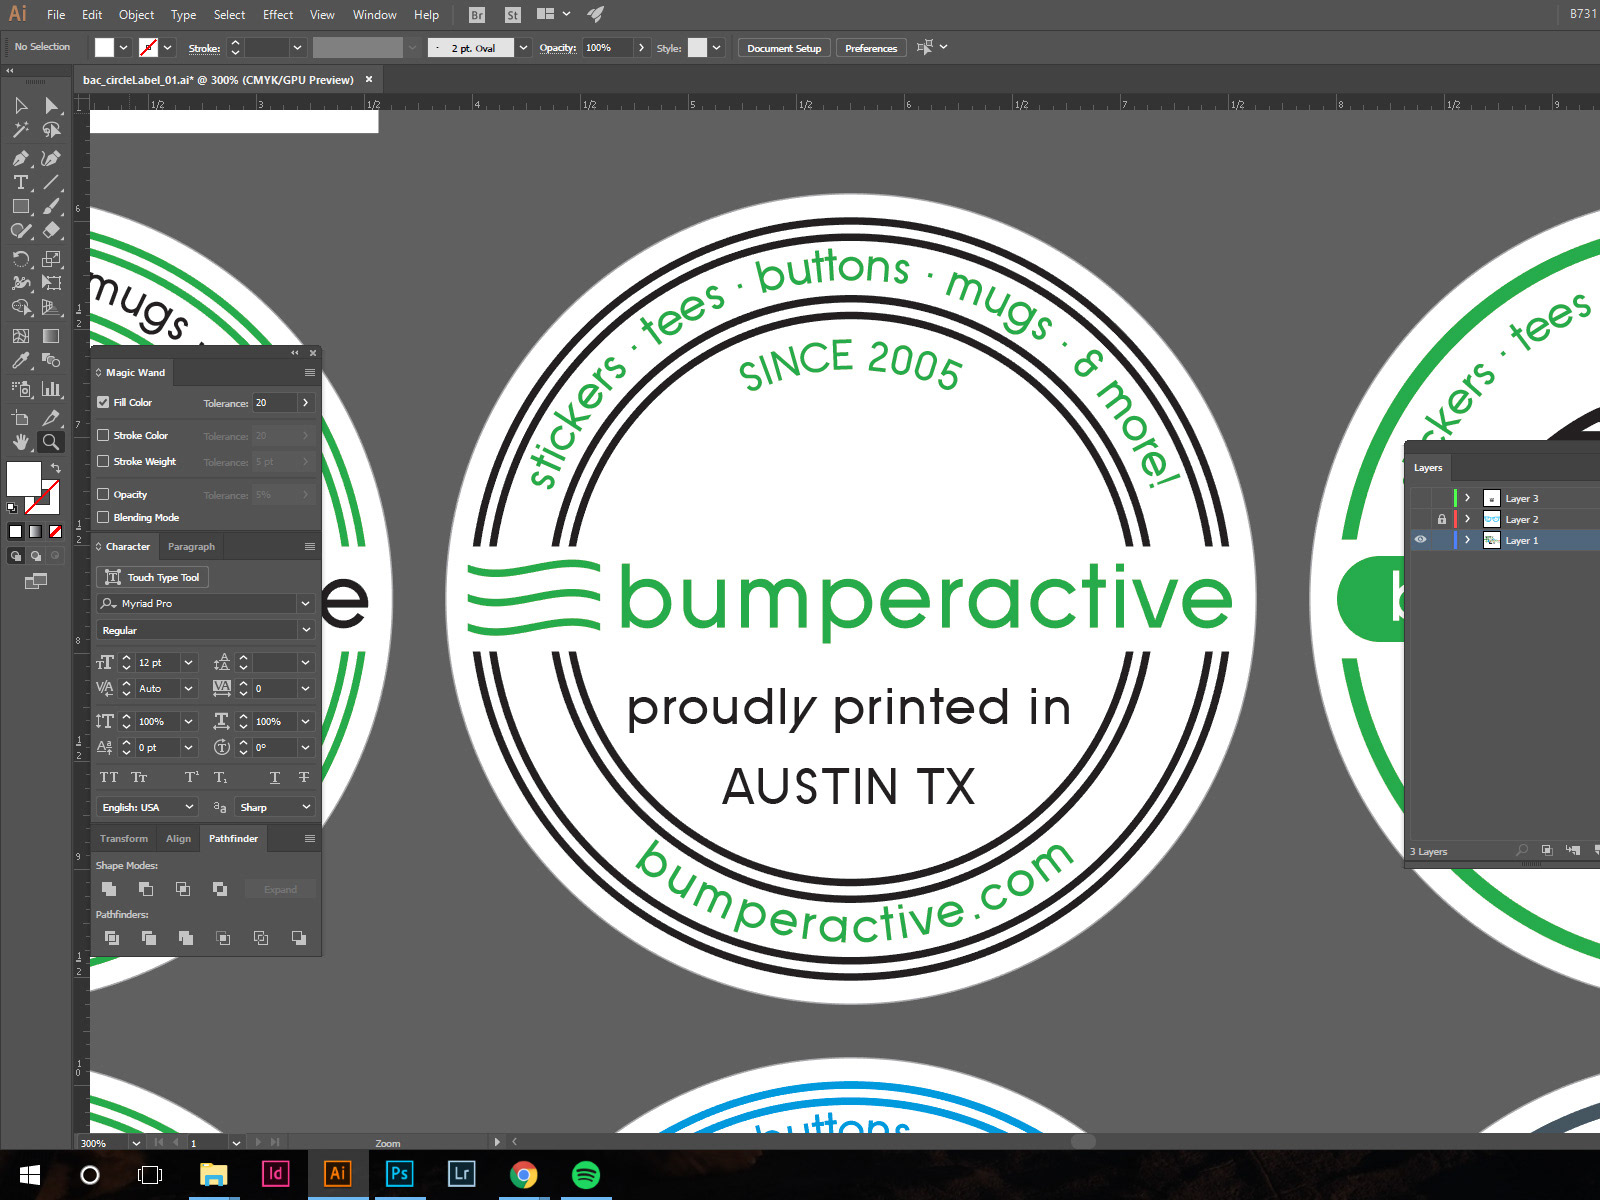Image resolution: width=1600 pixels, height=1200 pixels.
Task: Open the Object menu
Action: click(136, 15)
